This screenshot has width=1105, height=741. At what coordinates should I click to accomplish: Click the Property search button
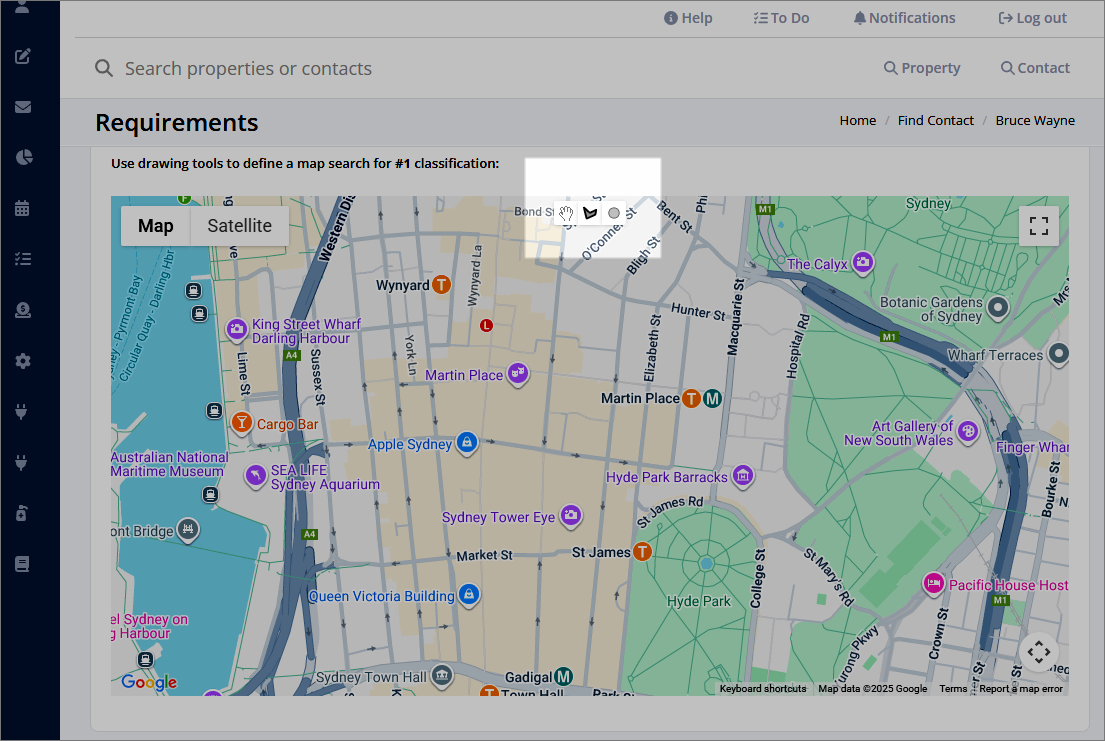[922, 68]
